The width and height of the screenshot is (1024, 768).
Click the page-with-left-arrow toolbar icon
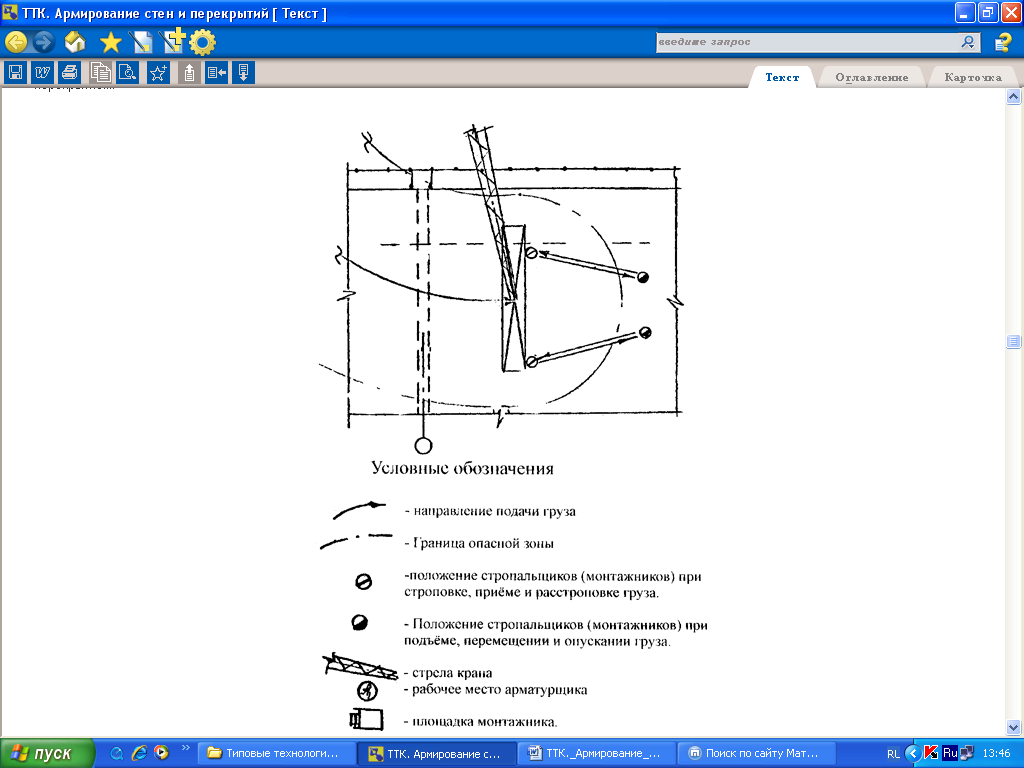point(216,72)
